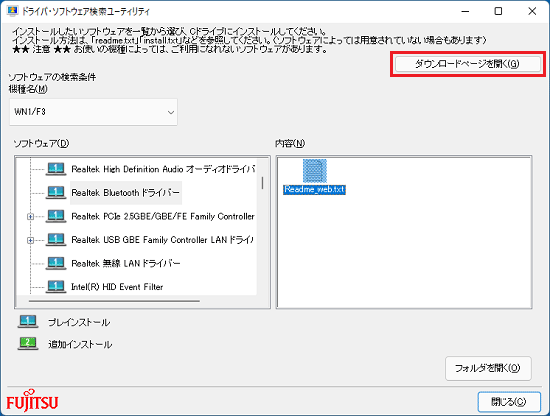
Task: Select Realtek USB GBE Family Controller LAN row
Action: [162, 240]
